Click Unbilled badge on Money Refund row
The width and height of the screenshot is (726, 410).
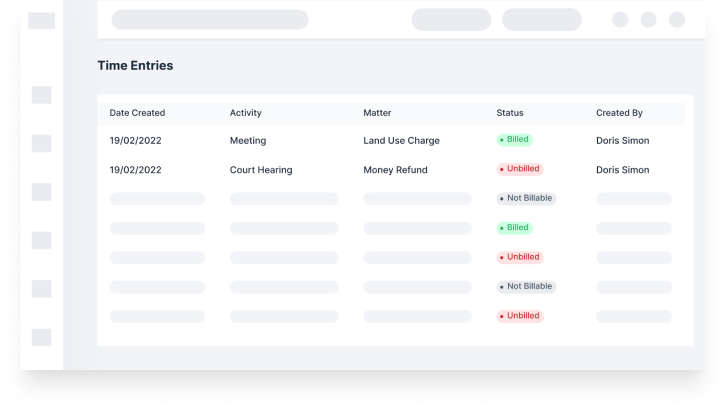[520, 169]
